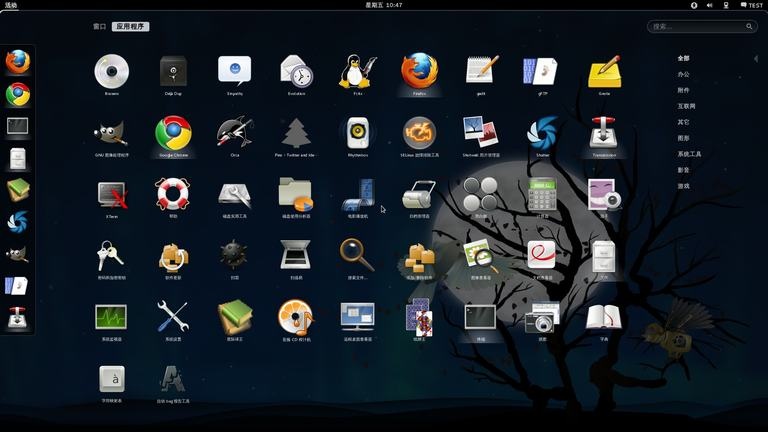Screen dimensions: 768x432
Task: Open the Transmission torrent client
Action: click(604, 133)
